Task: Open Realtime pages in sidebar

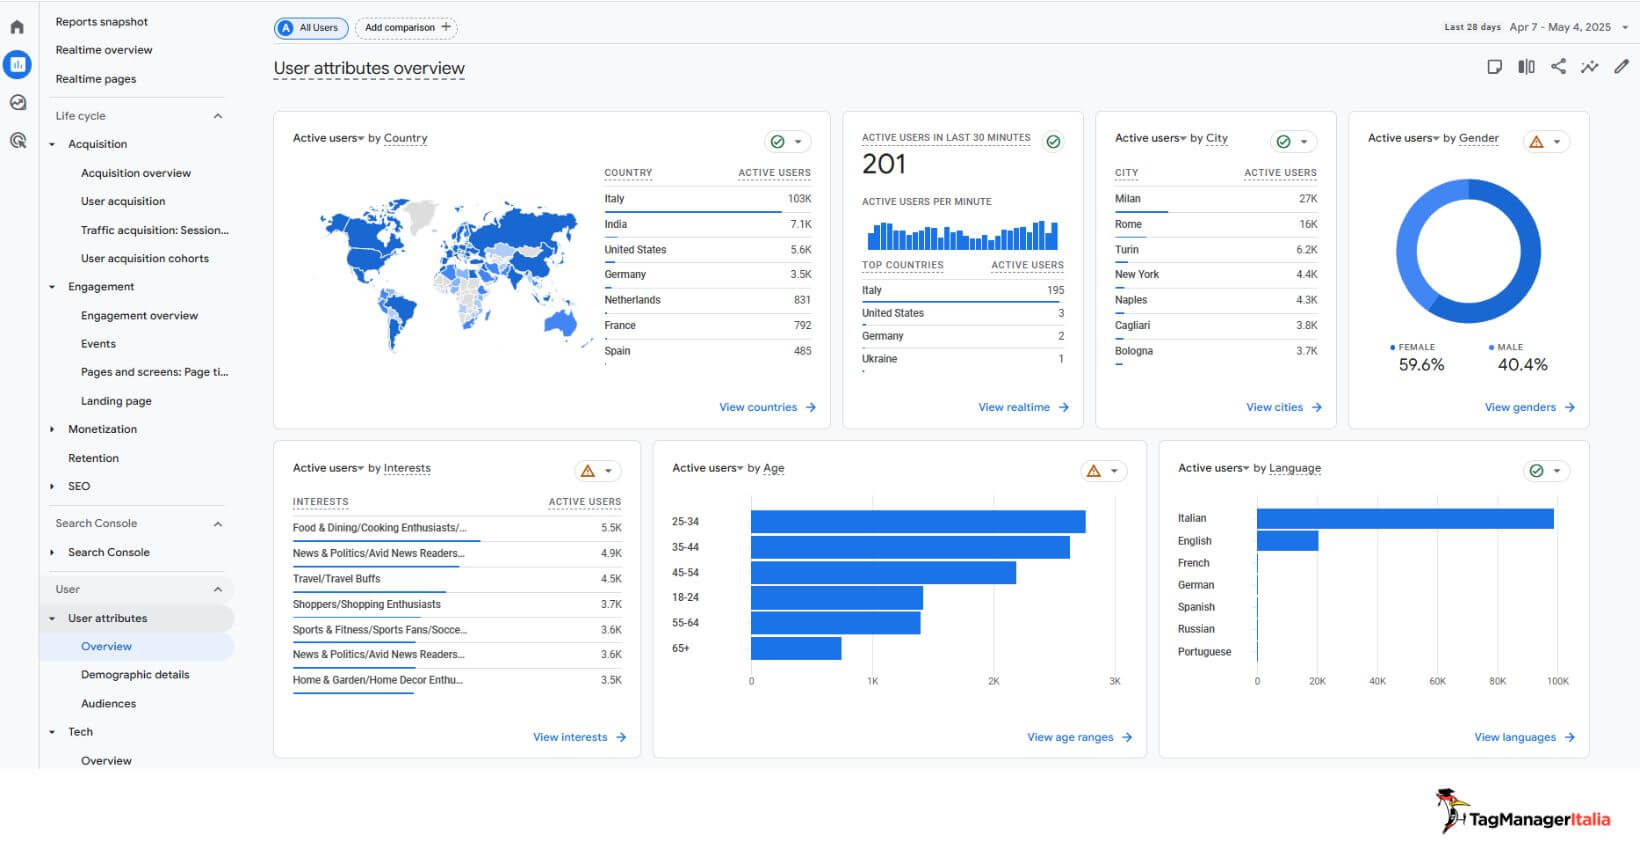Action: coord(96,79)
